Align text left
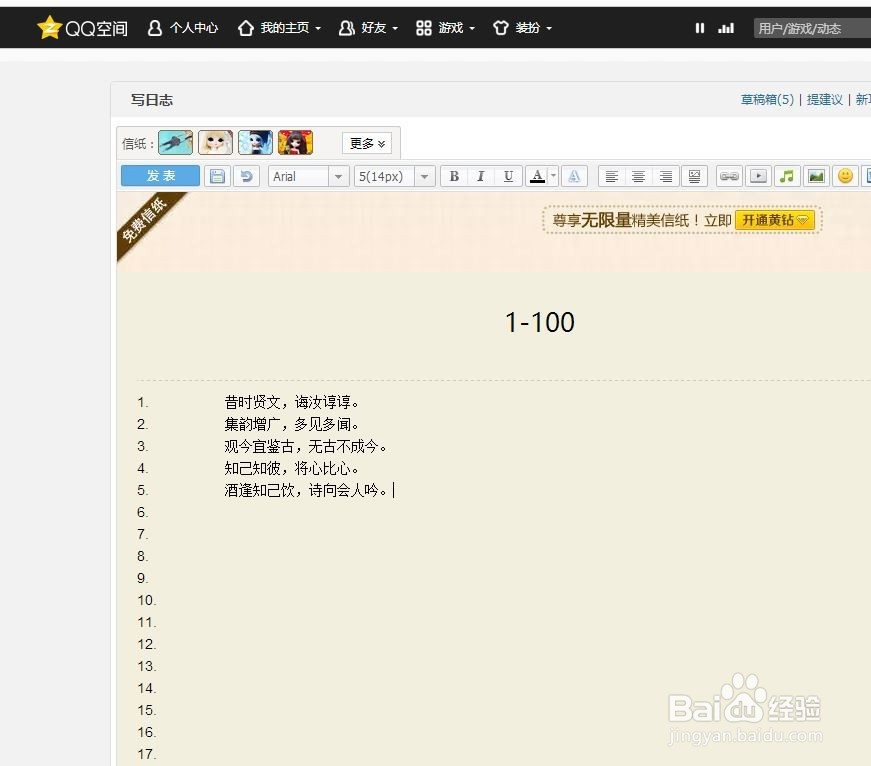The image size is (871, 766). coord(612,177)
